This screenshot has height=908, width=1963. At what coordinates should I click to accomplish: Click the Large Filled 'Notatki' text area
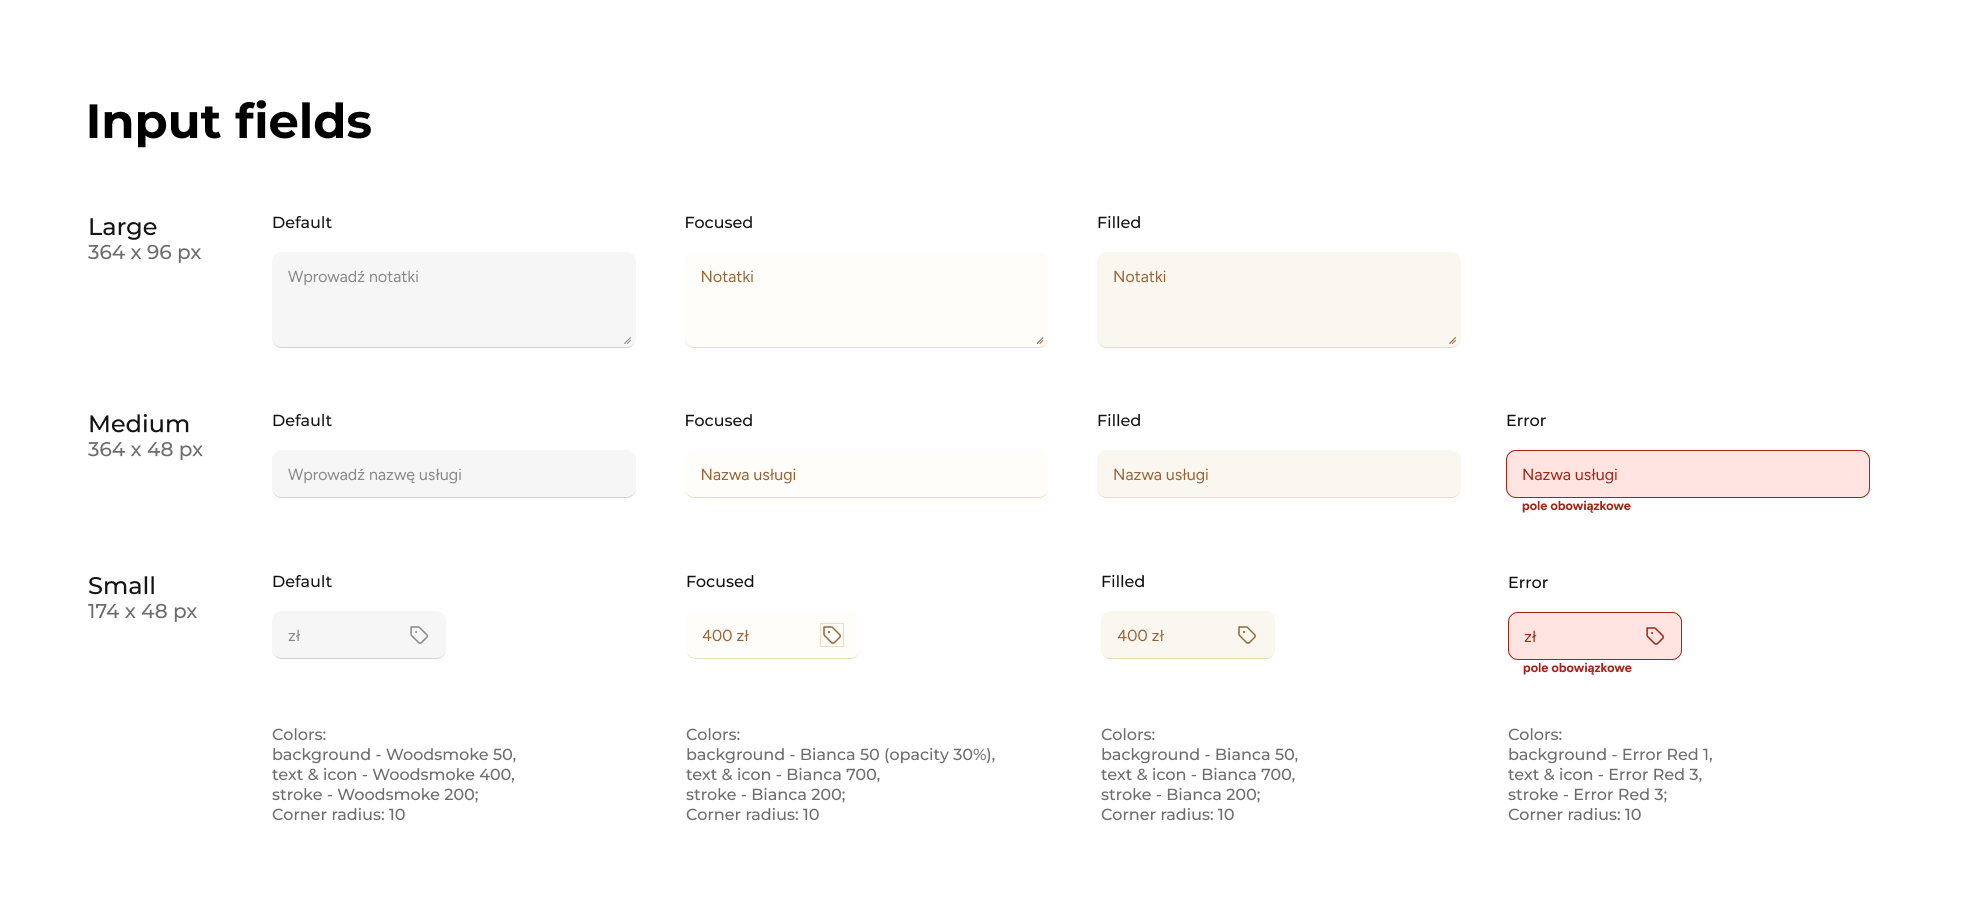1278,300
